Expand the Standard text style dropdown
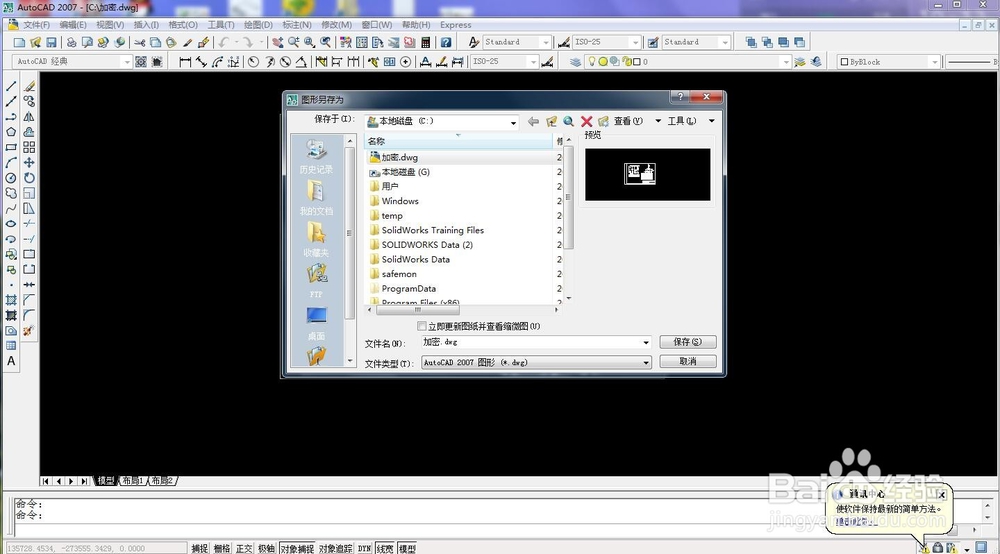Image resolution: width=1000 pixels, height=554 pixels. tap(545, 42)
